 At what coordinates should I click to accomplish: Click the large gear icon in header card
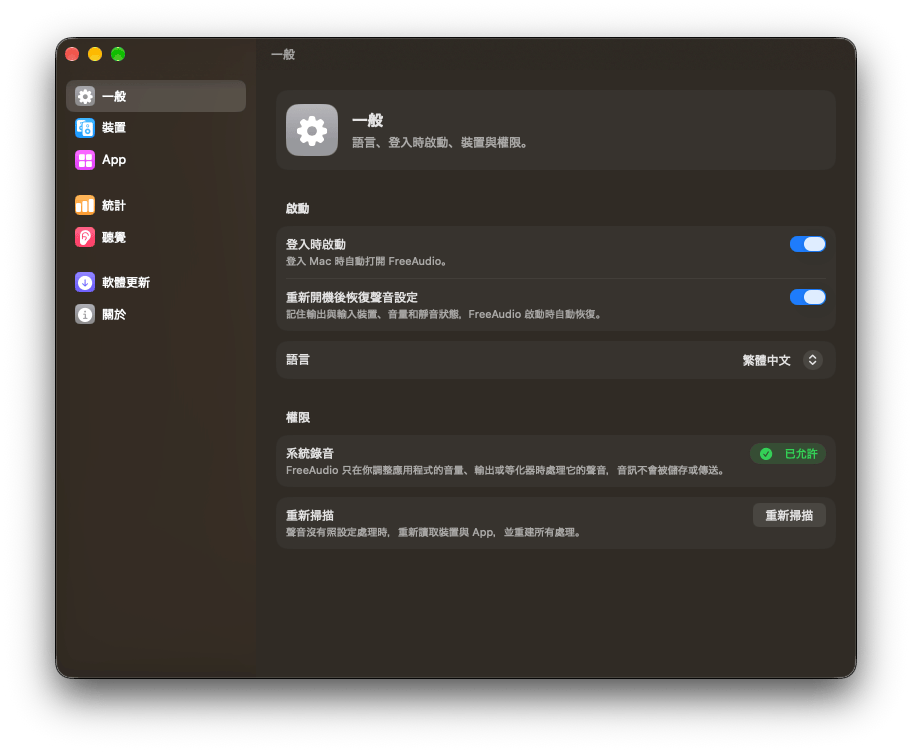312,130
